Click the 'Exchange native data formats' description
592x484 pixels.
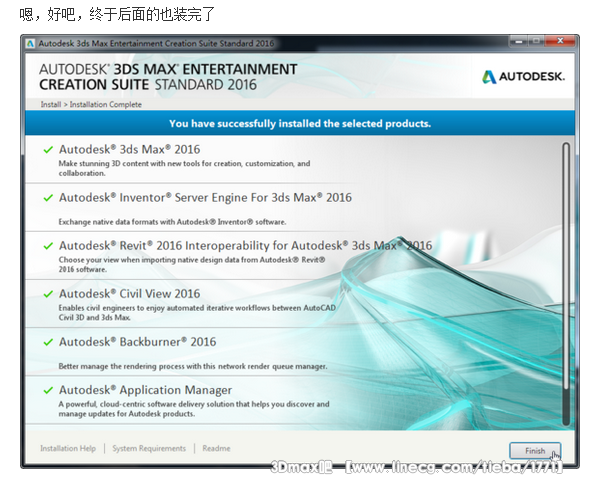tap(172, 222)
